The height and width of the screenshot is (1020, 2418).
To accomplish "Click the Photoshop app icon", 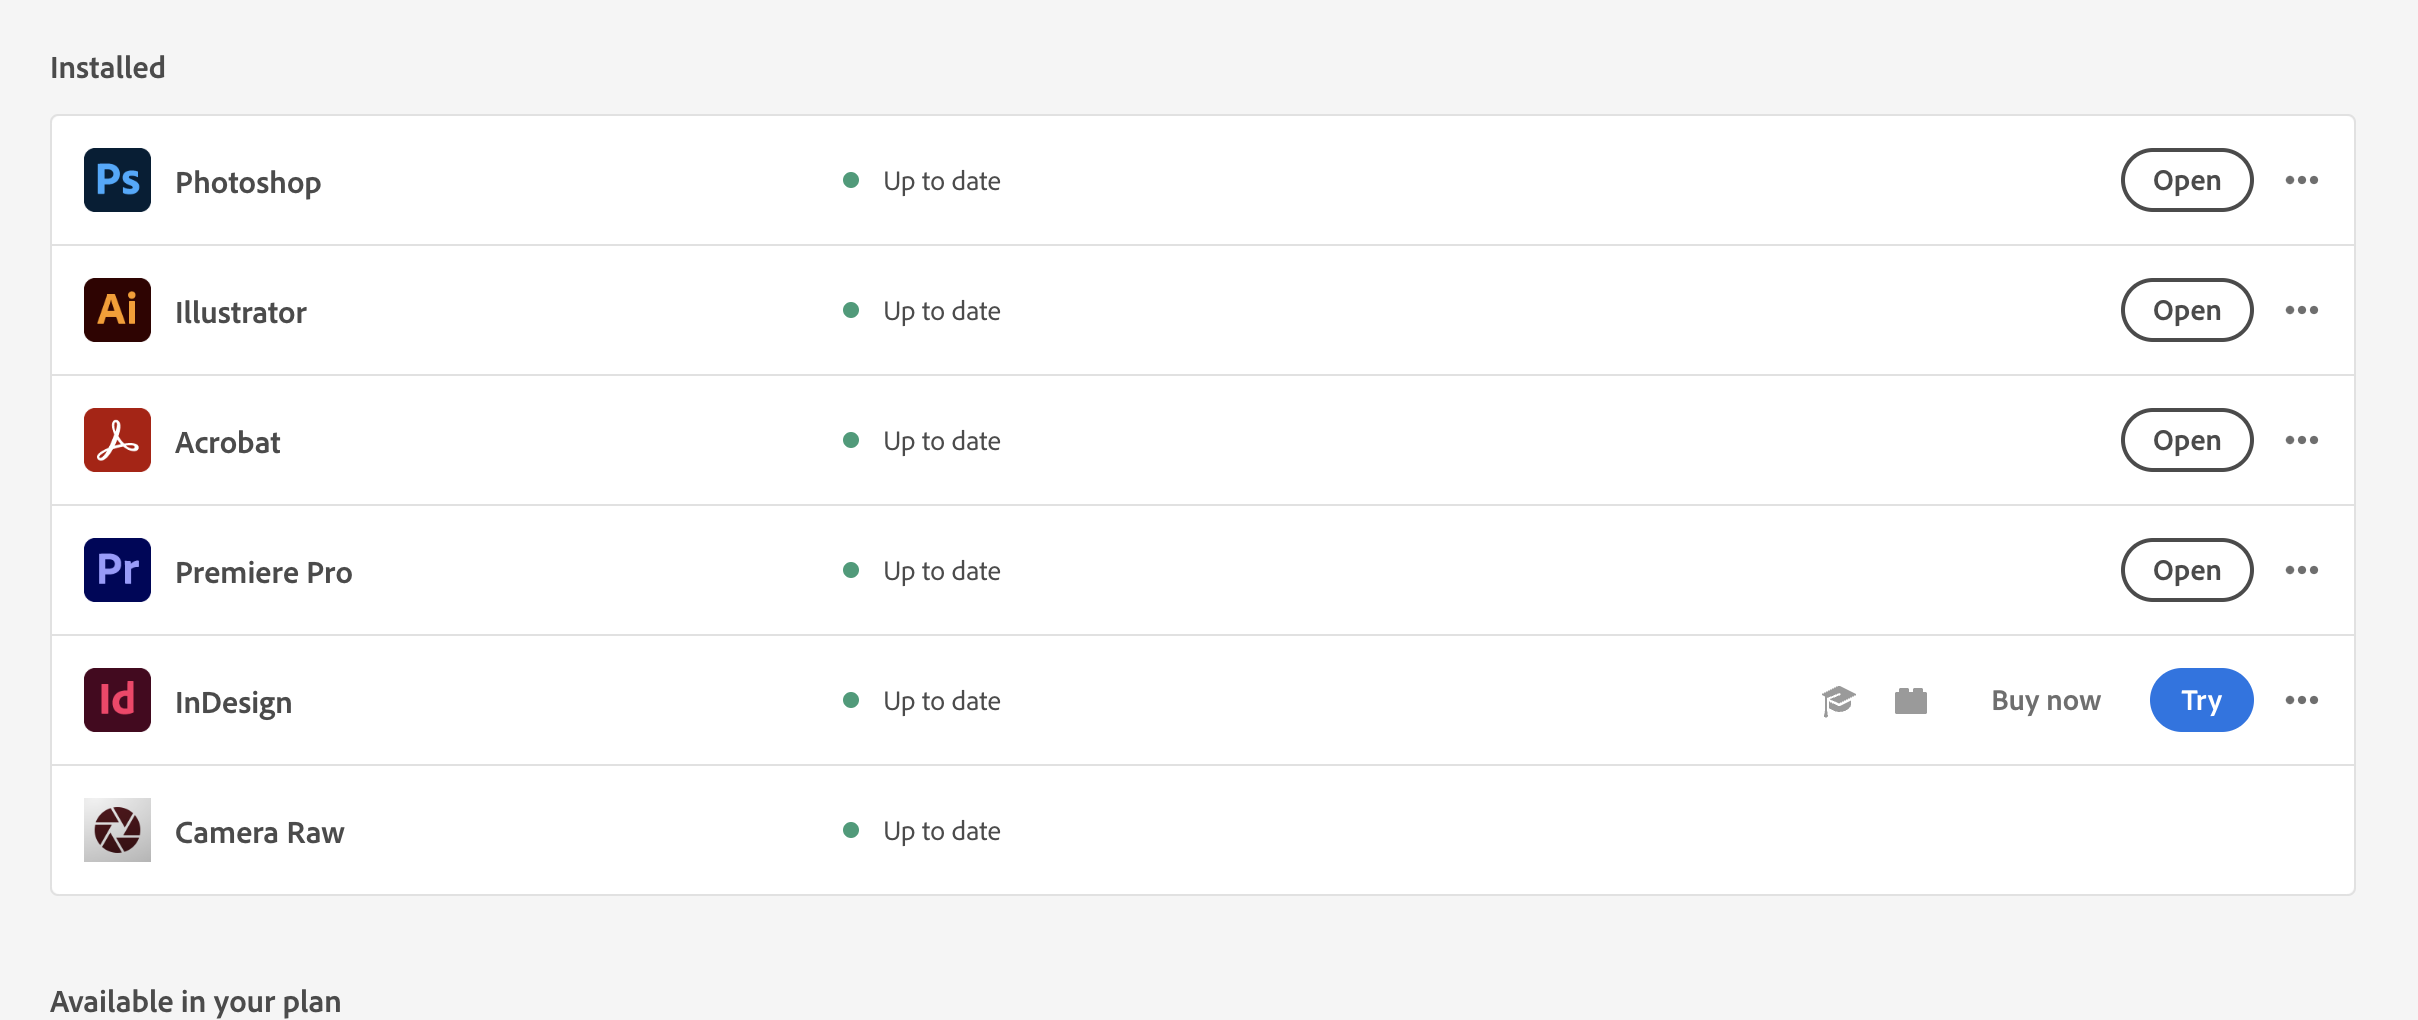I will click(x=117, y=180).
